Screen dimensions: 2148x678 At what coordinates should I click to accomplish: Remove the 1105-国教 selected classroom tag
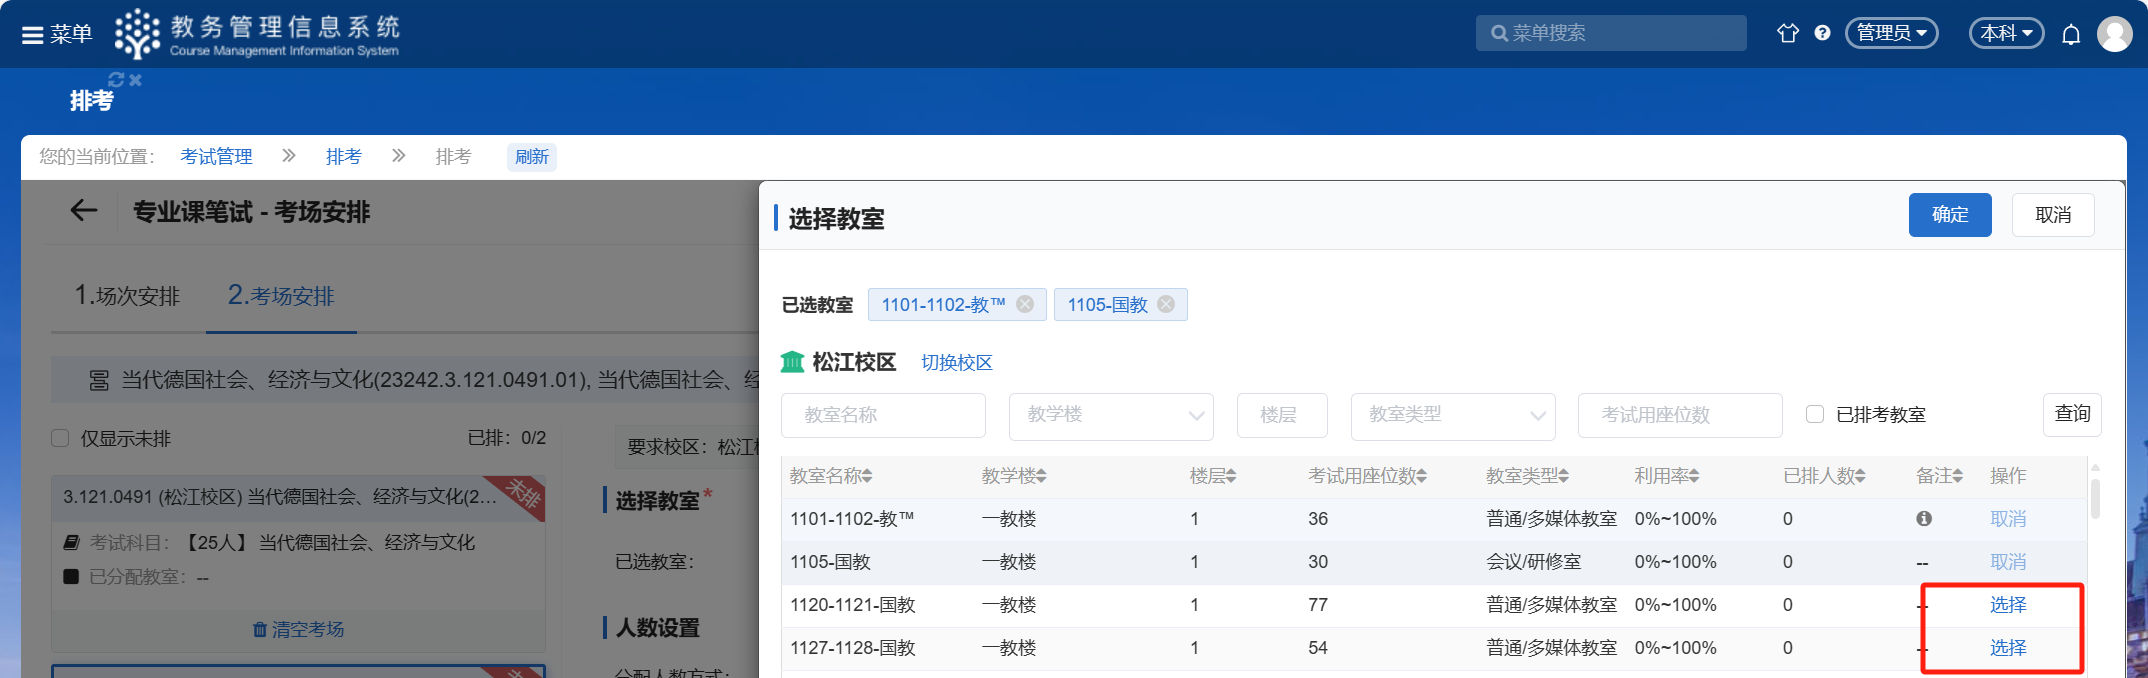[1166, 304]
